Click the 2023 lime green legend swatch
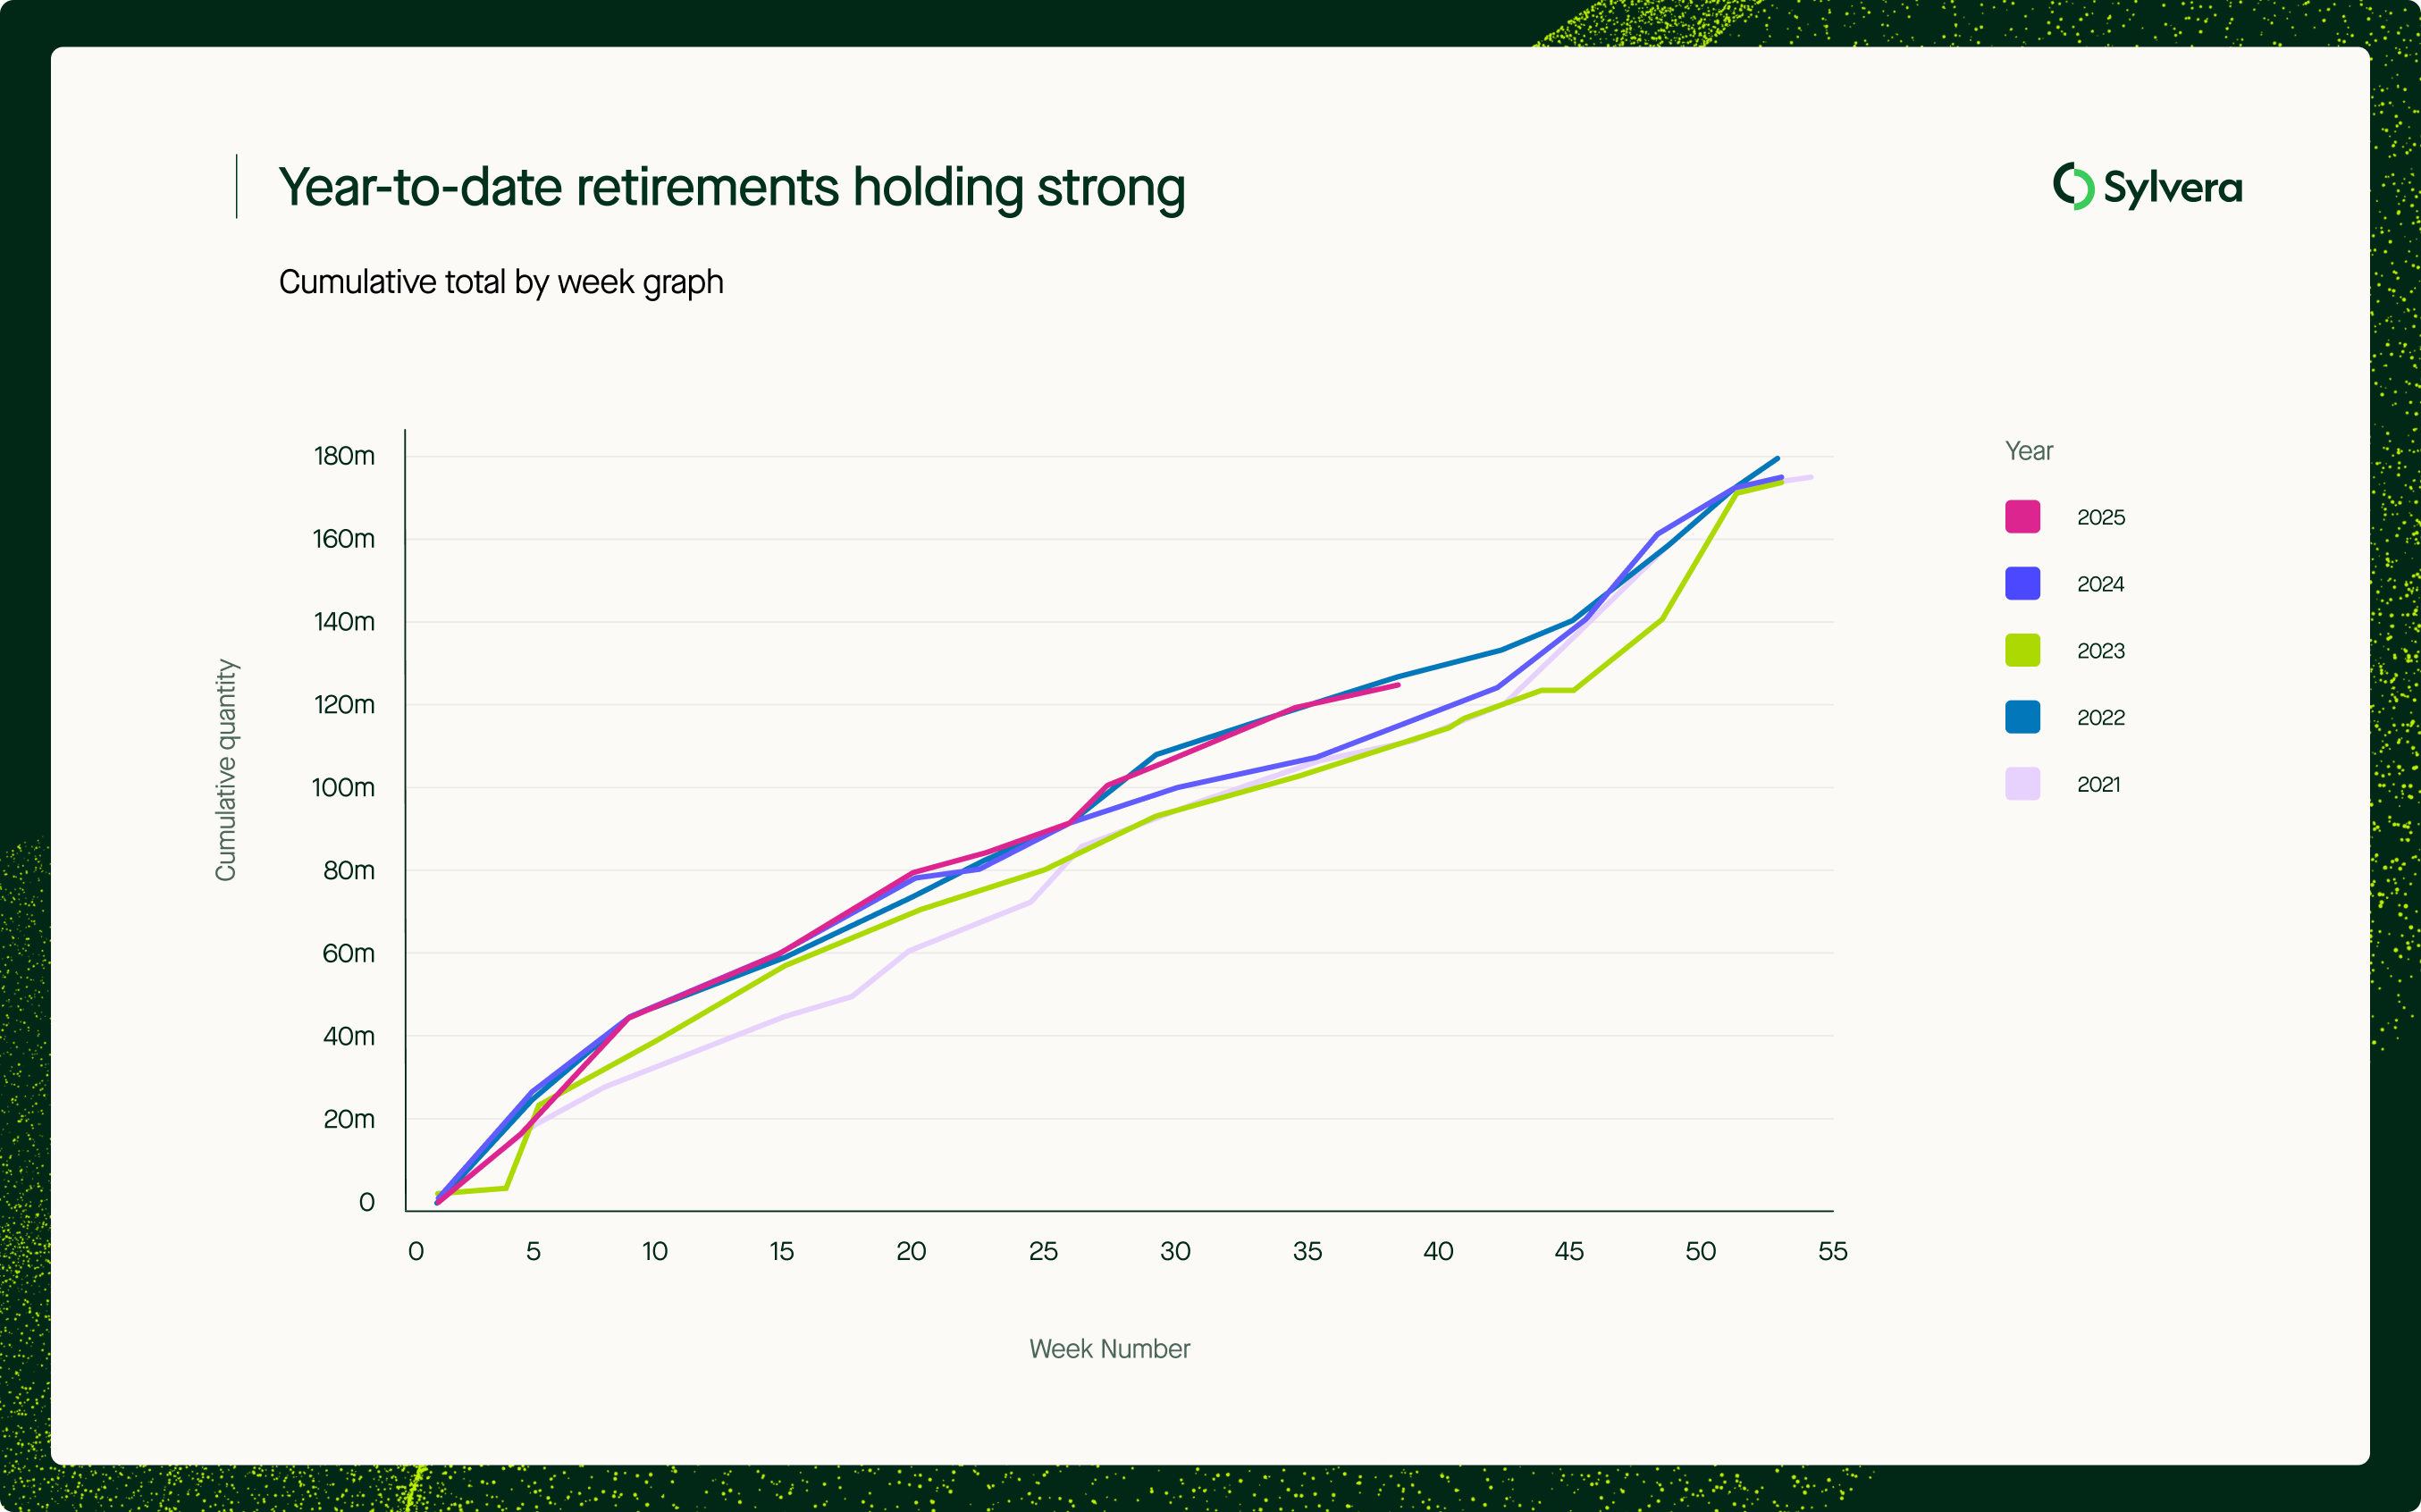 click(x=2022, y=651)
